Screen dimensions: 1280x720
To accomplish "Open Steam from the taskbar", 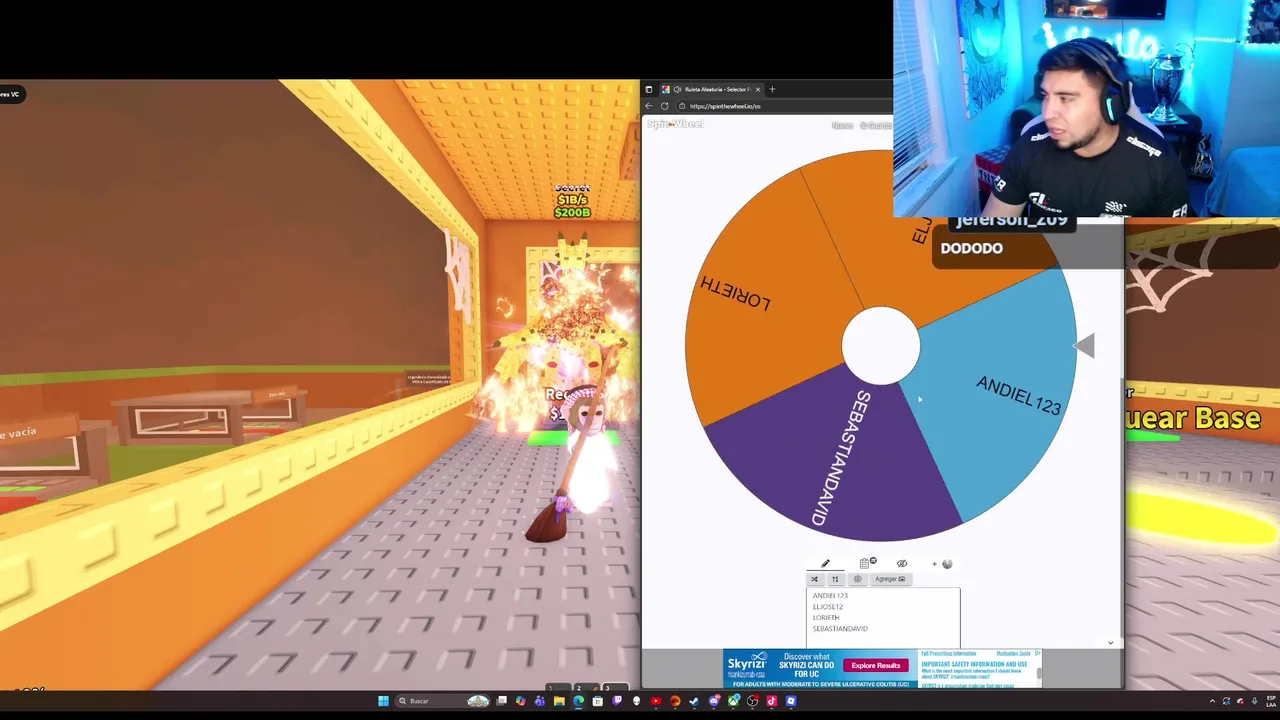I will 694,701.
